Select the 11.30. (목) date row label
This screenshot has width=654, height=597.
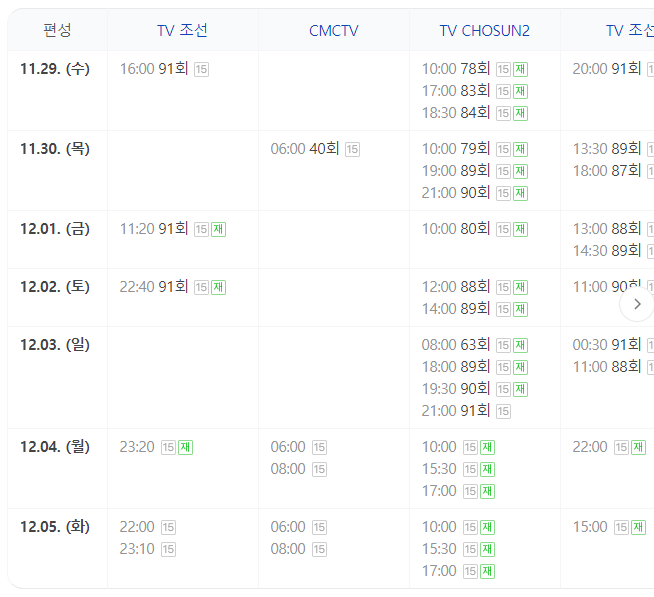click(x=55, y=149)
